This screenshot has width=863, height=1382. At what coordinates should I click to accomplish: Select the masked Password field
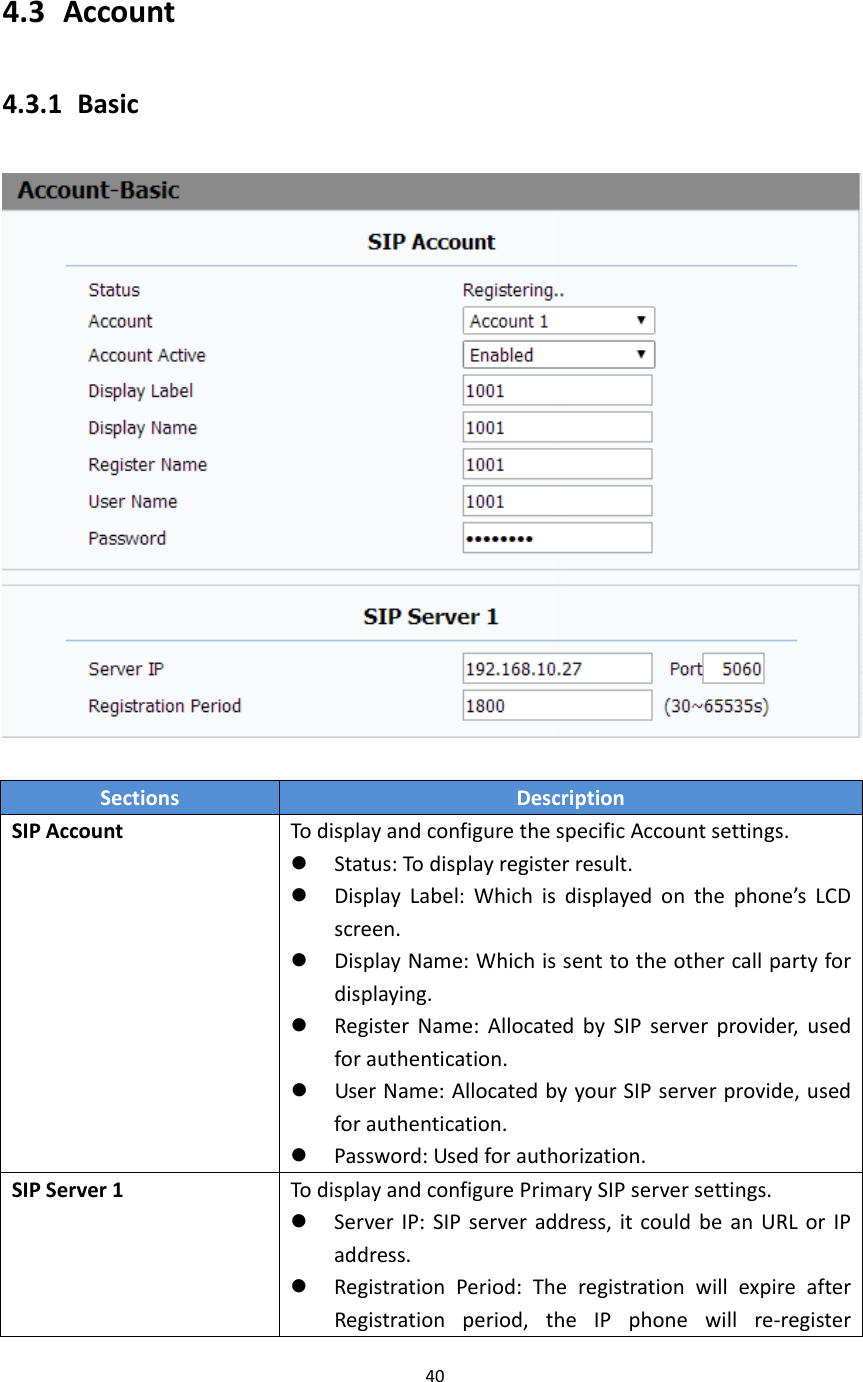[x=556, y=537]
